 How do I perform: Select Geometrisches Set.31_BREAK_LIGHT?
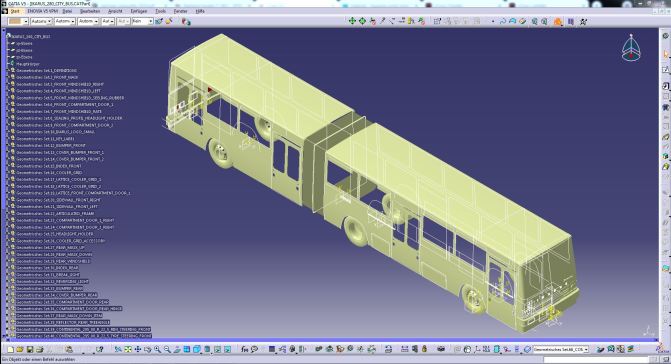click(x=48, y=275)
